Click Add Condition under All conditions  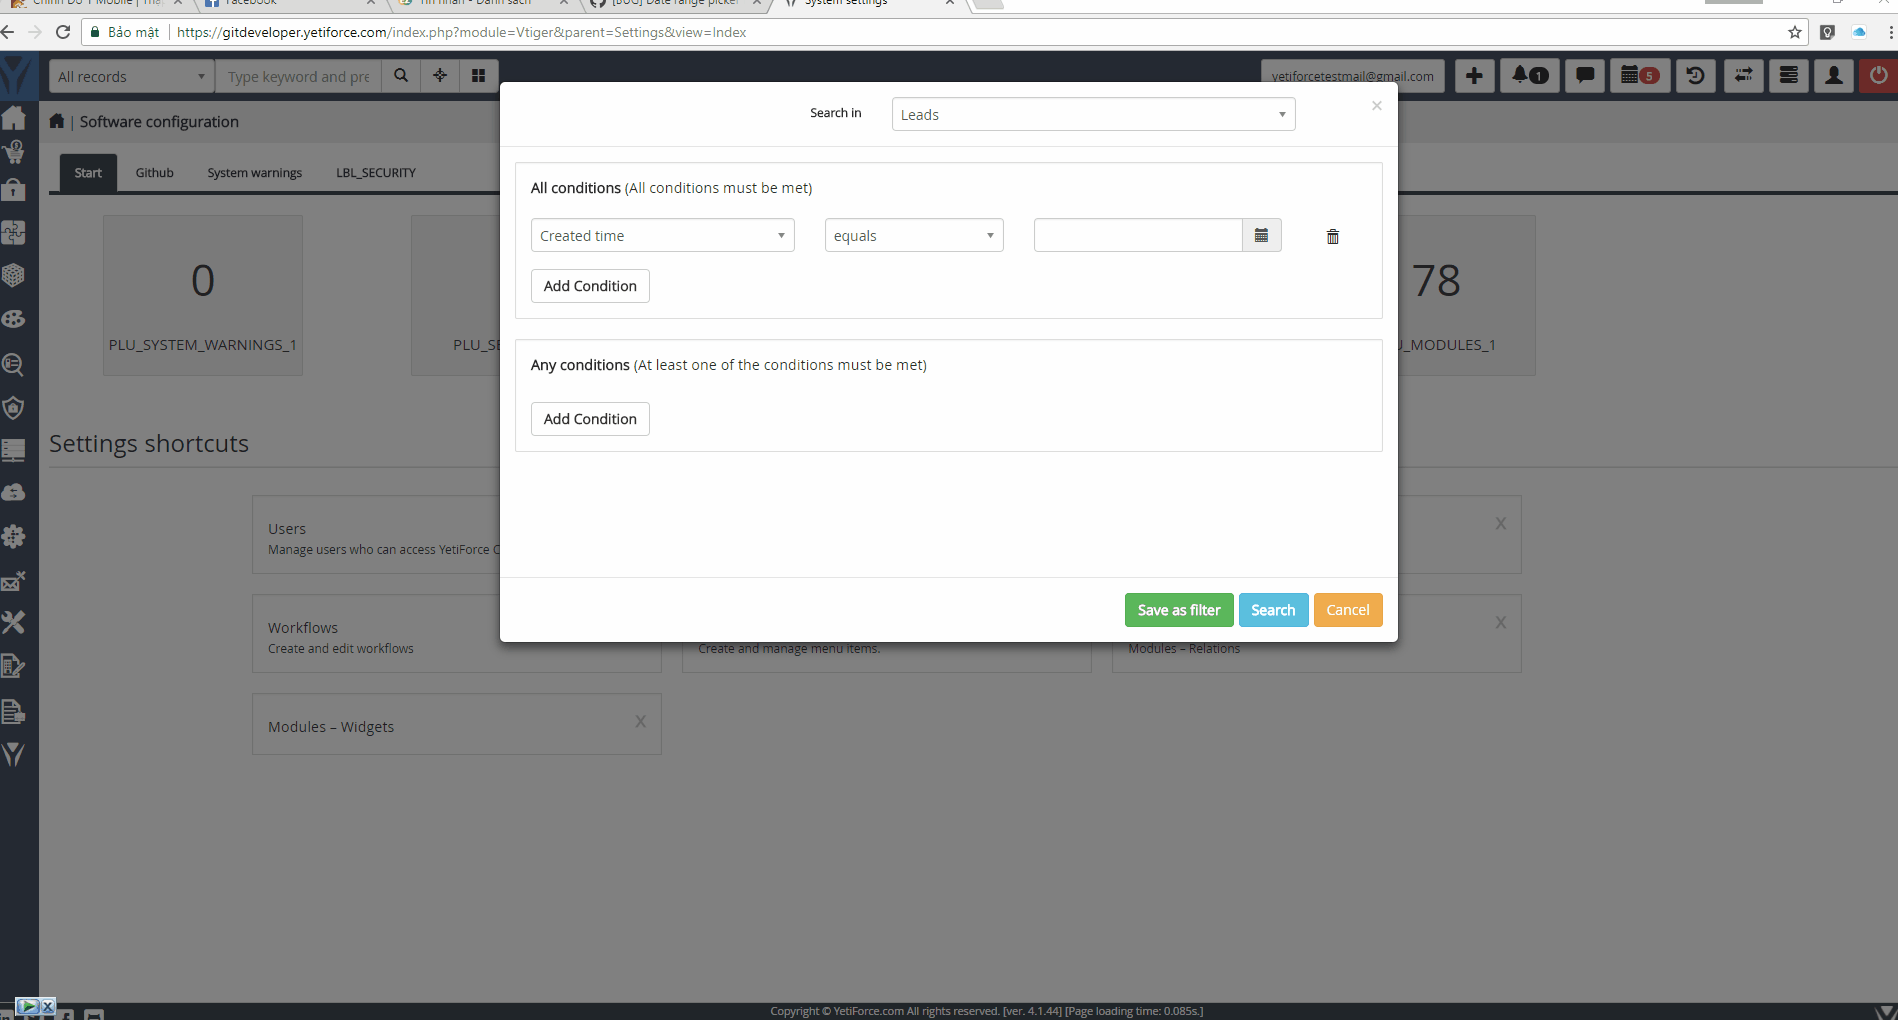(x=590, y=286)
